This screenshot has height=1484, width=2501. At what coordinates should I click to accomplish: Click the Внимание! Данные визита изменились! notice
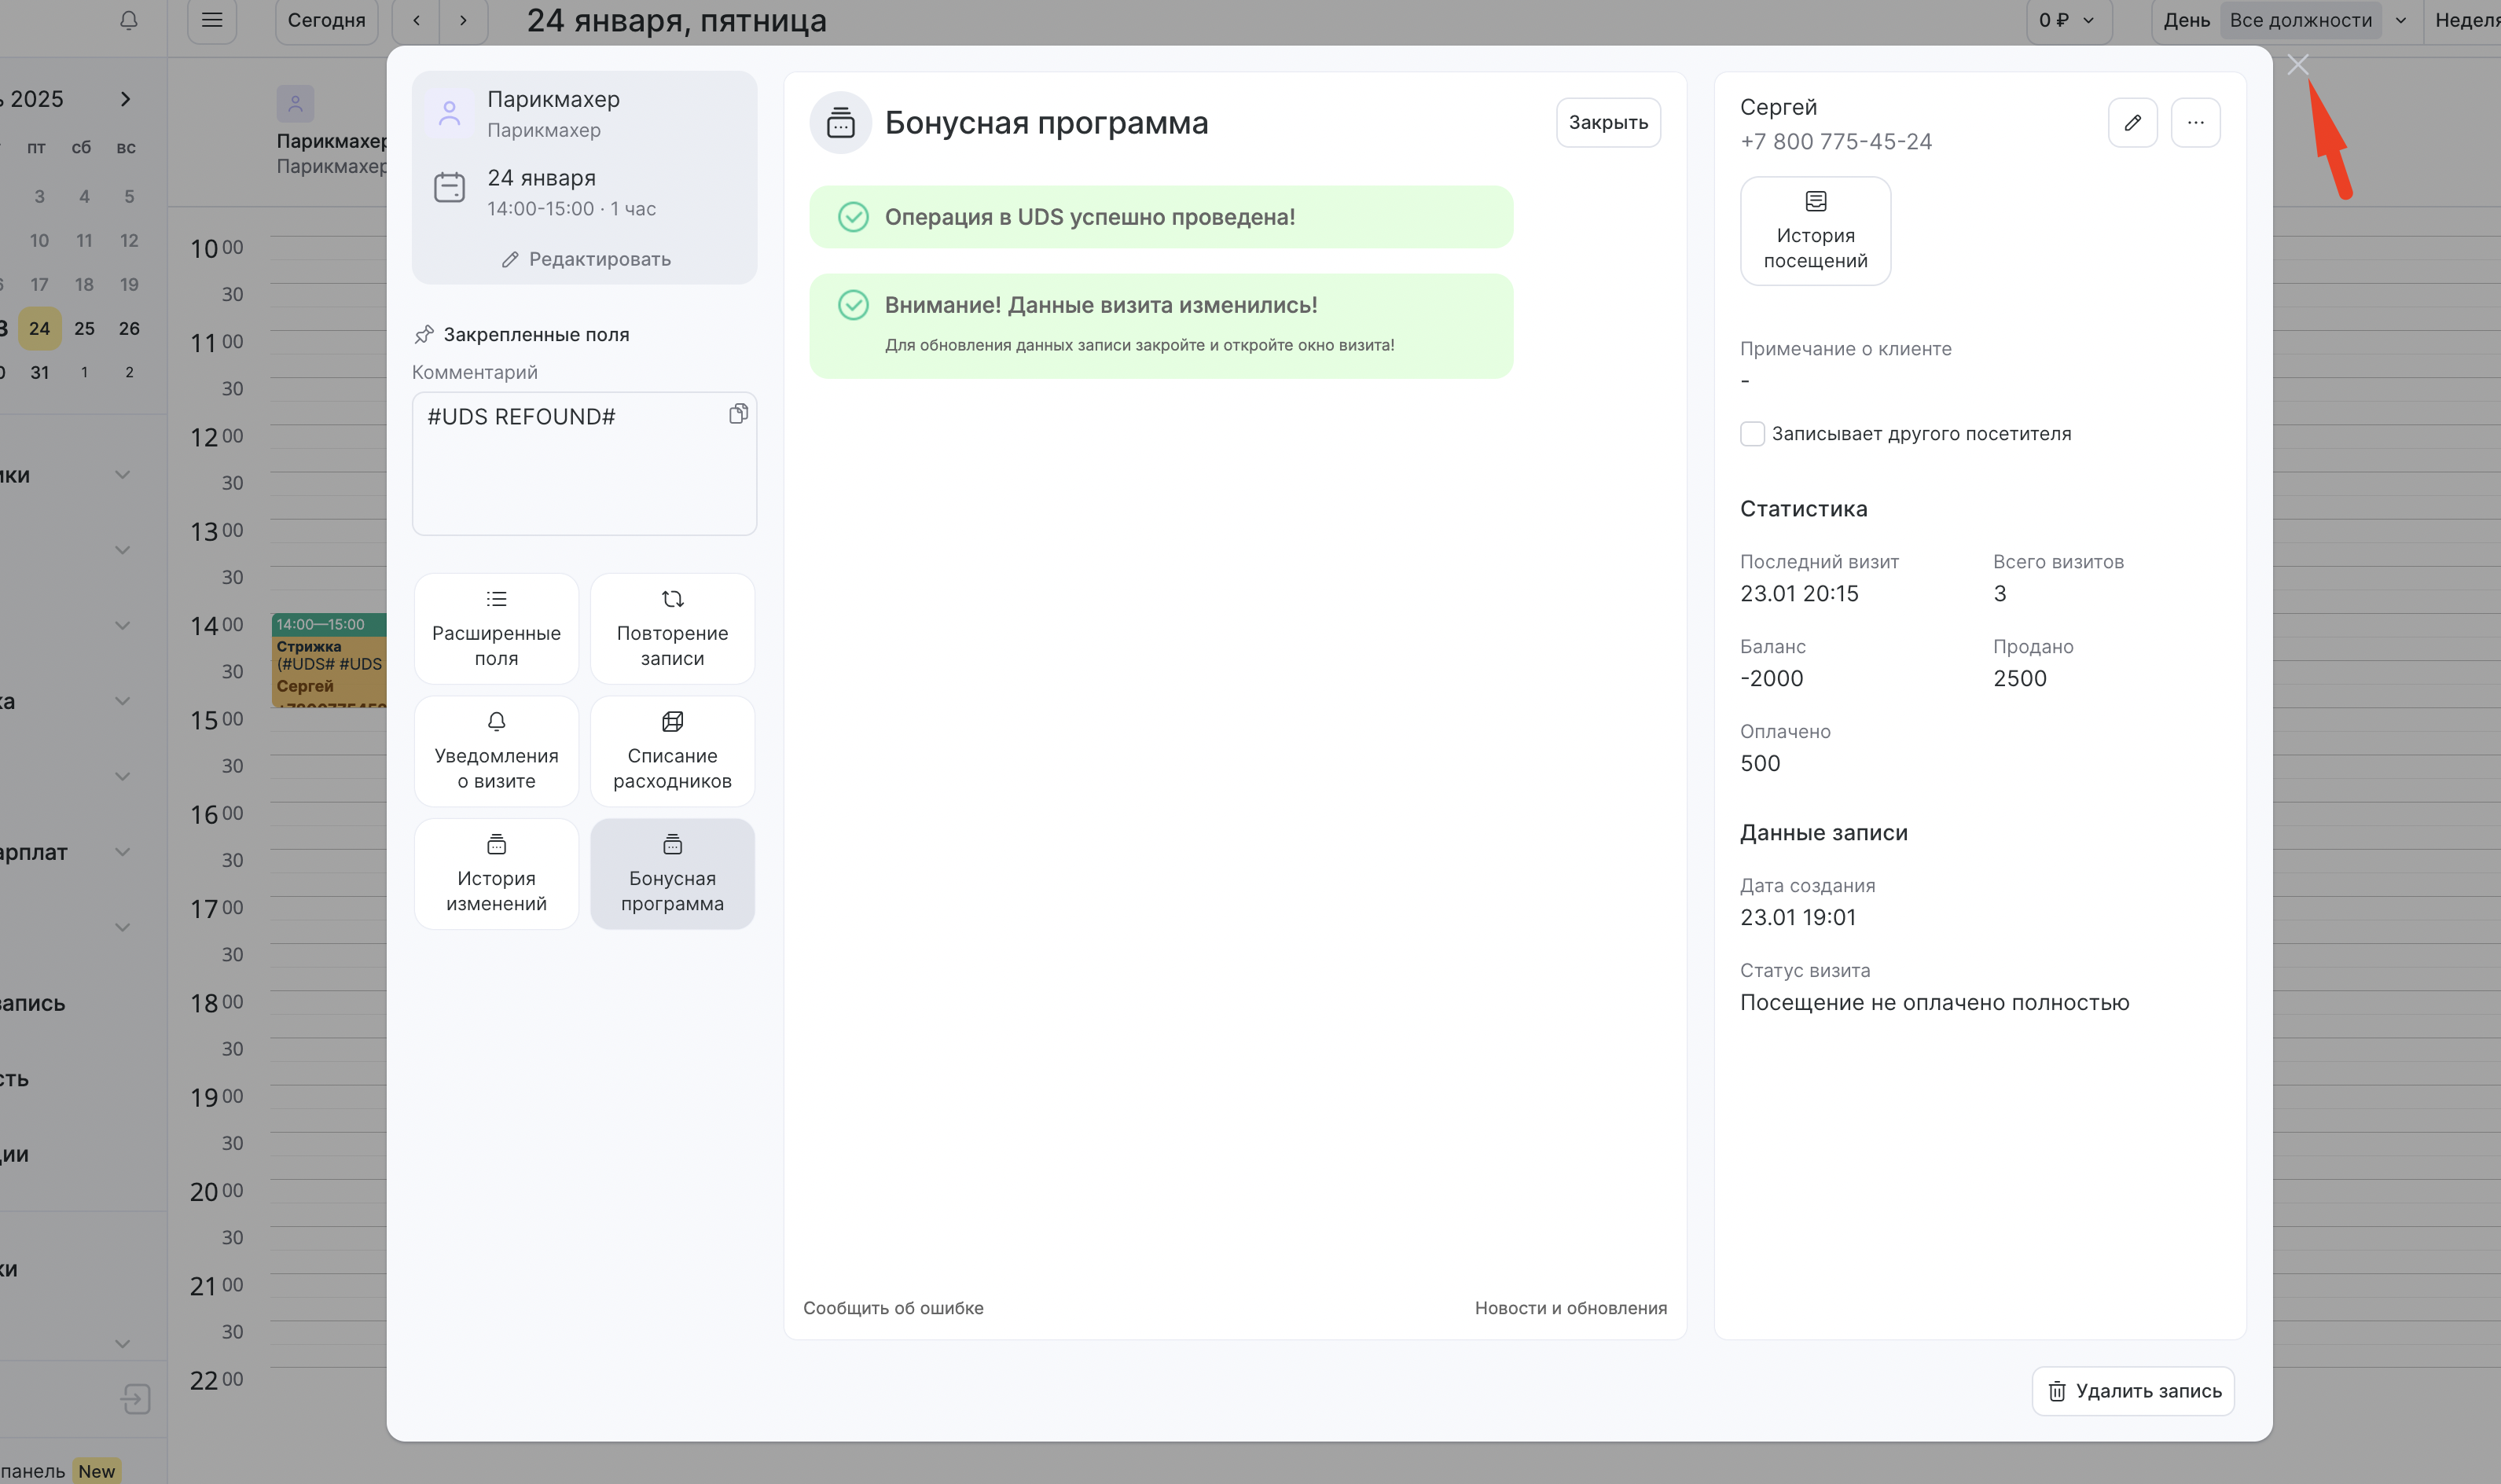pyautogui.click(x=1160, y=326)
